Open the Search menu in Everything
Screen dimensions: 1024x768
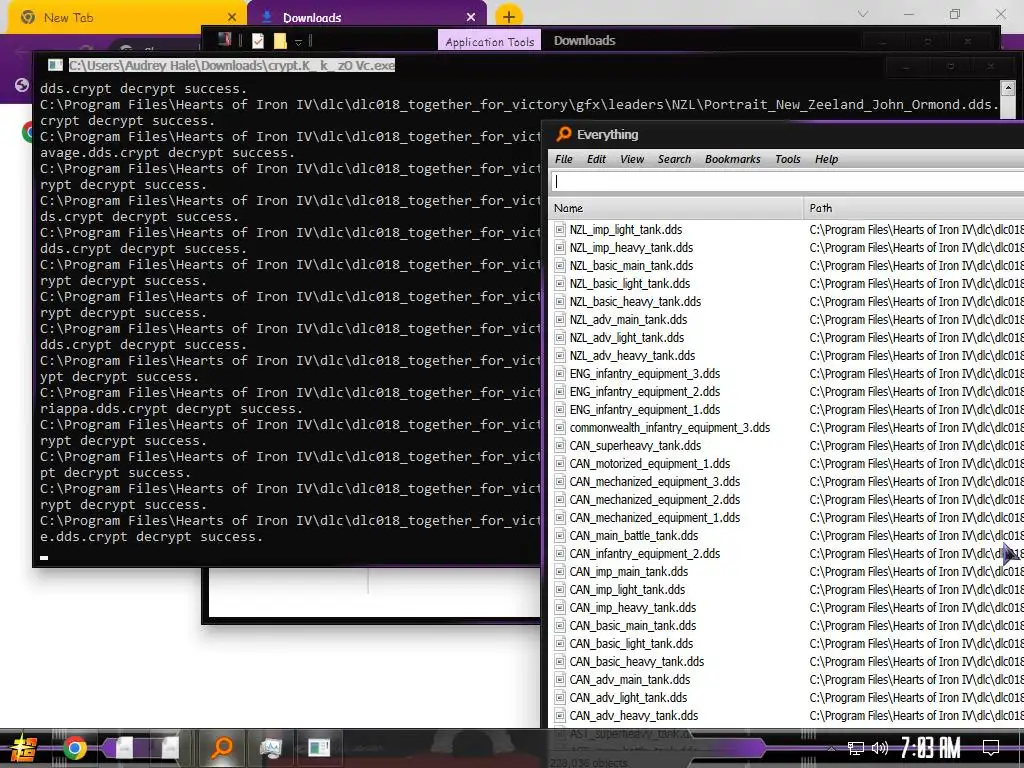[674, 159]
